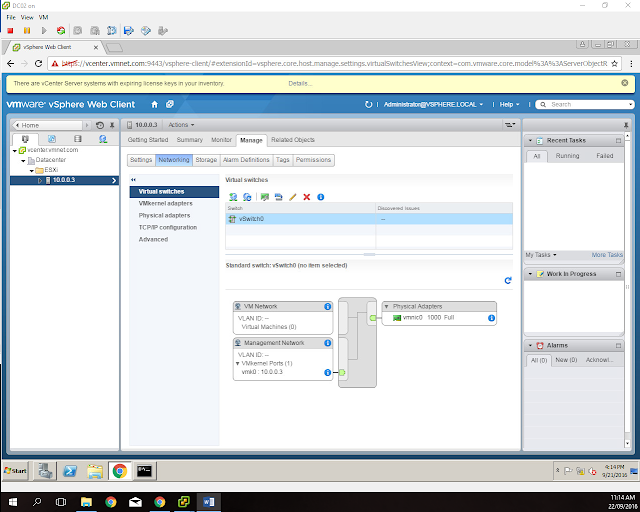Click the bookmark star in address bar
The height and width of the screenshot is (512, 640).
pos(614,64)
